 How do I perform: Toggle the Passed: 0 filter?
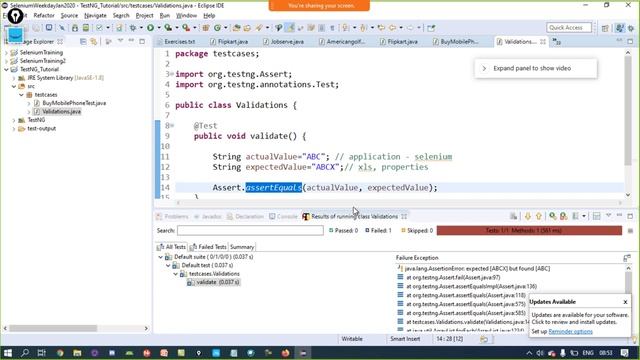(x=343, y=231)
